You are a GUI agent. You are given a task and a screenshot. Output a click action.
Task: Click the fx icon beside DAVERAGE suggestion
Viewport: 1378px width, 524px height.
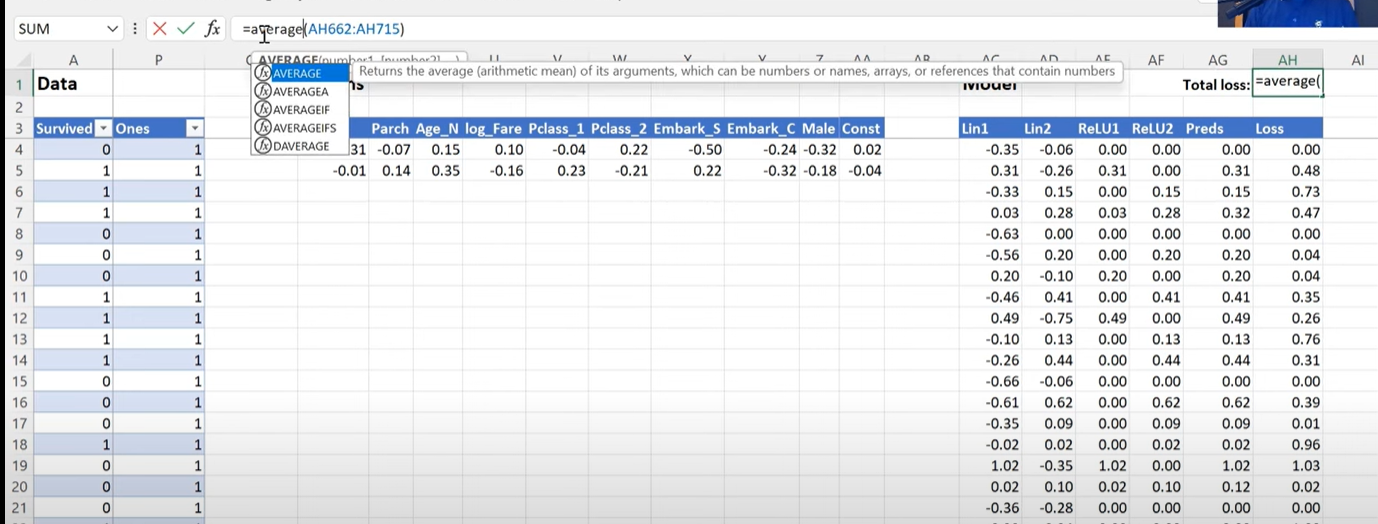[263, 146]
